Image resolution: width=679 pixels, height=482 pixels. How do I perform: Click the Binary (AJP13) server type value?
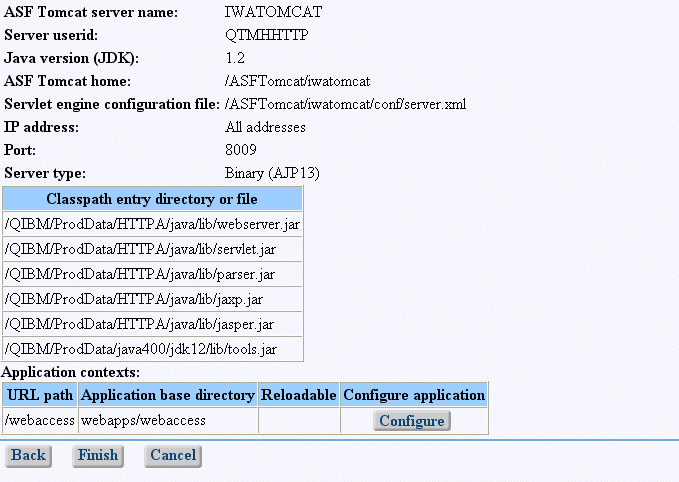coord(272,173)
